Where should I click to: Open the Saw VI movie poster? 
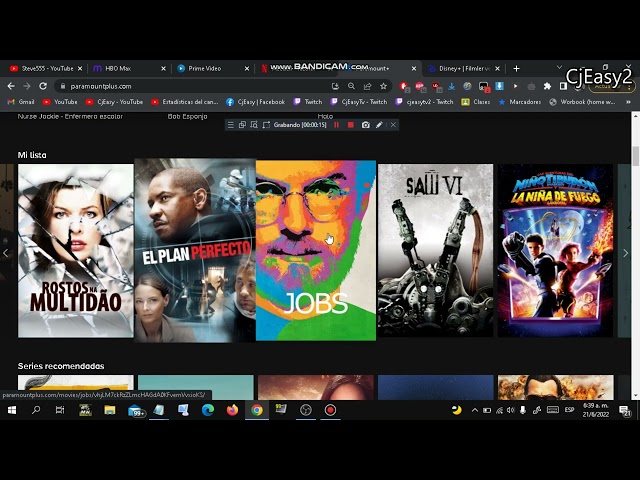[x=436, y=251]
